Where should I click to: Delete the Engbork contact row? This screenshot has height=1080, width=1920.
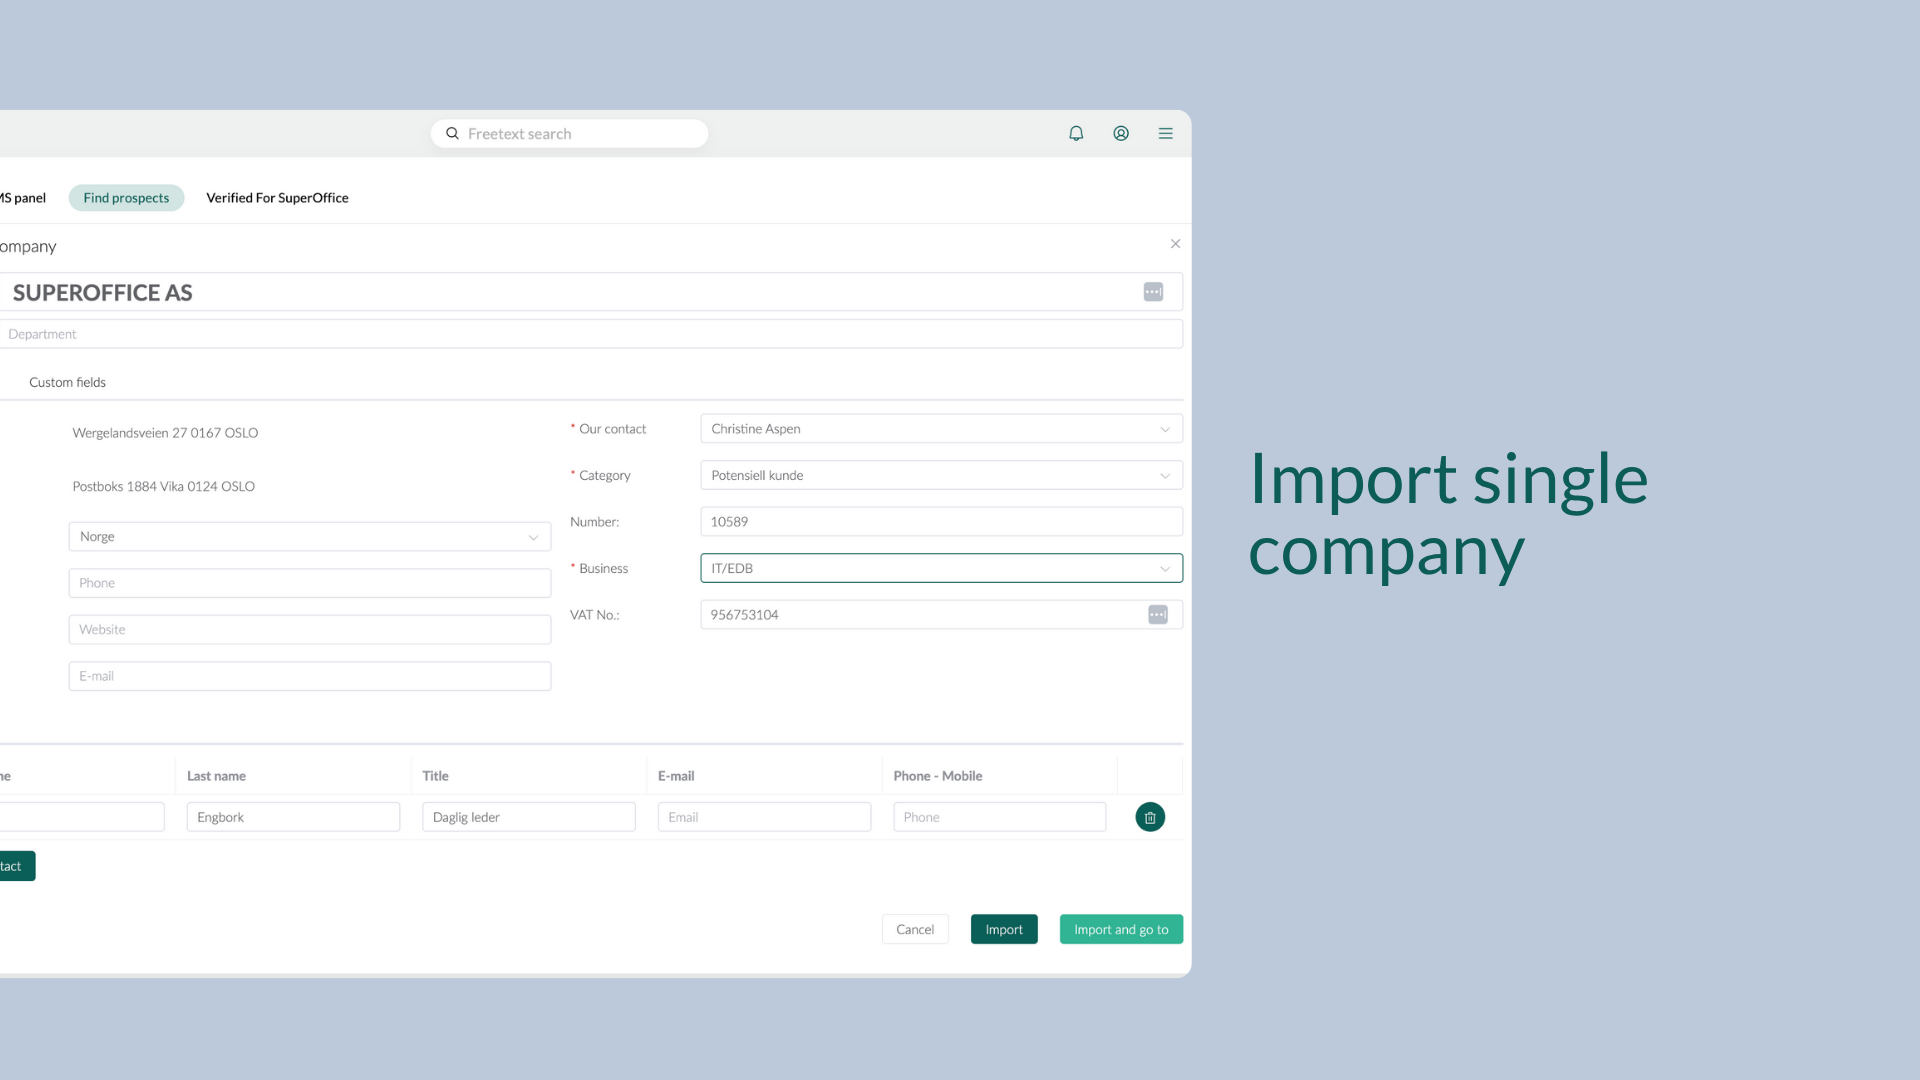coord(1150,817)
